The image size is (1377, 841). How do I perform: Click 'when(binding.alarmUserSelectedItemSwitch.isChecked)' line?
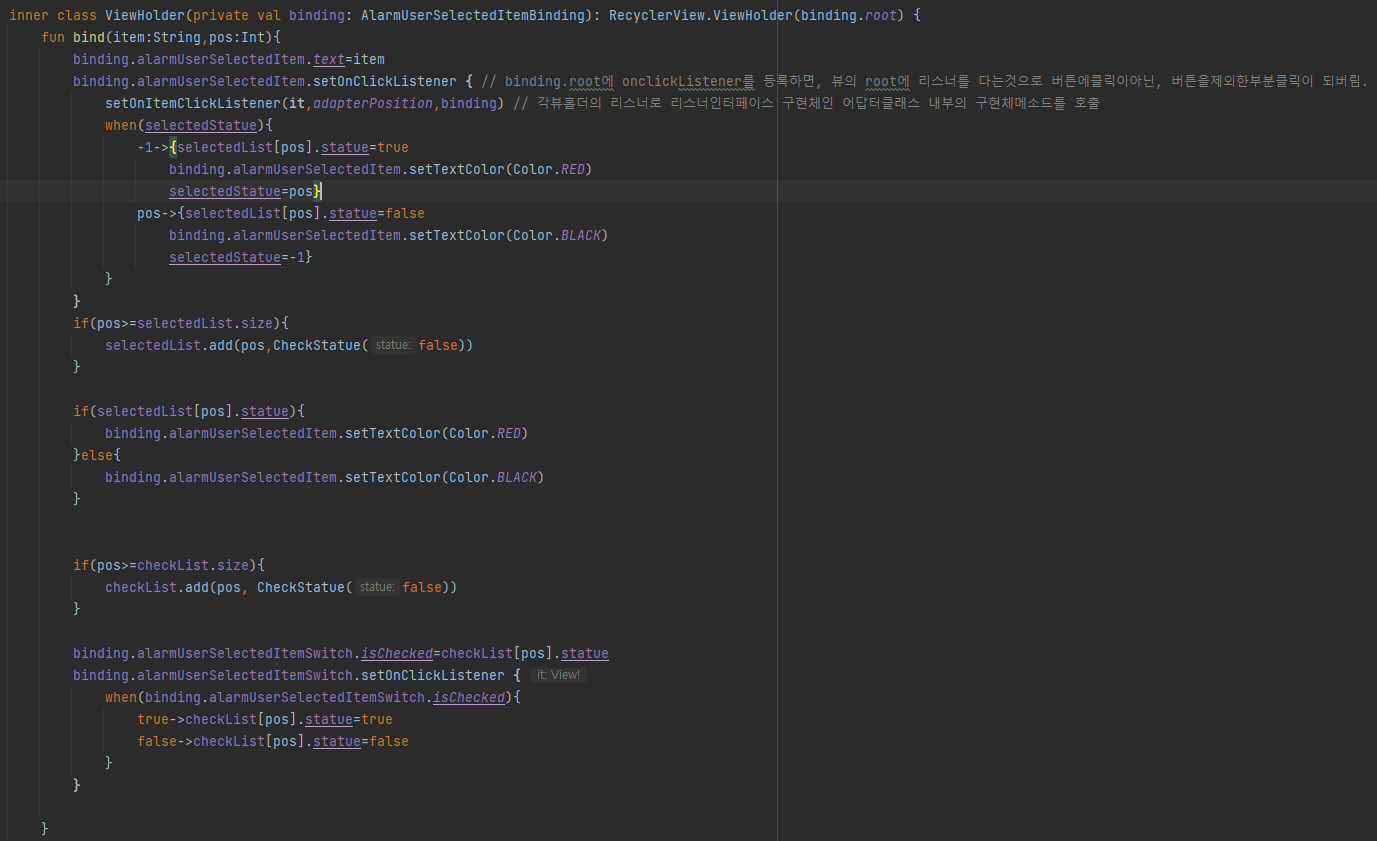click(313, 698)
